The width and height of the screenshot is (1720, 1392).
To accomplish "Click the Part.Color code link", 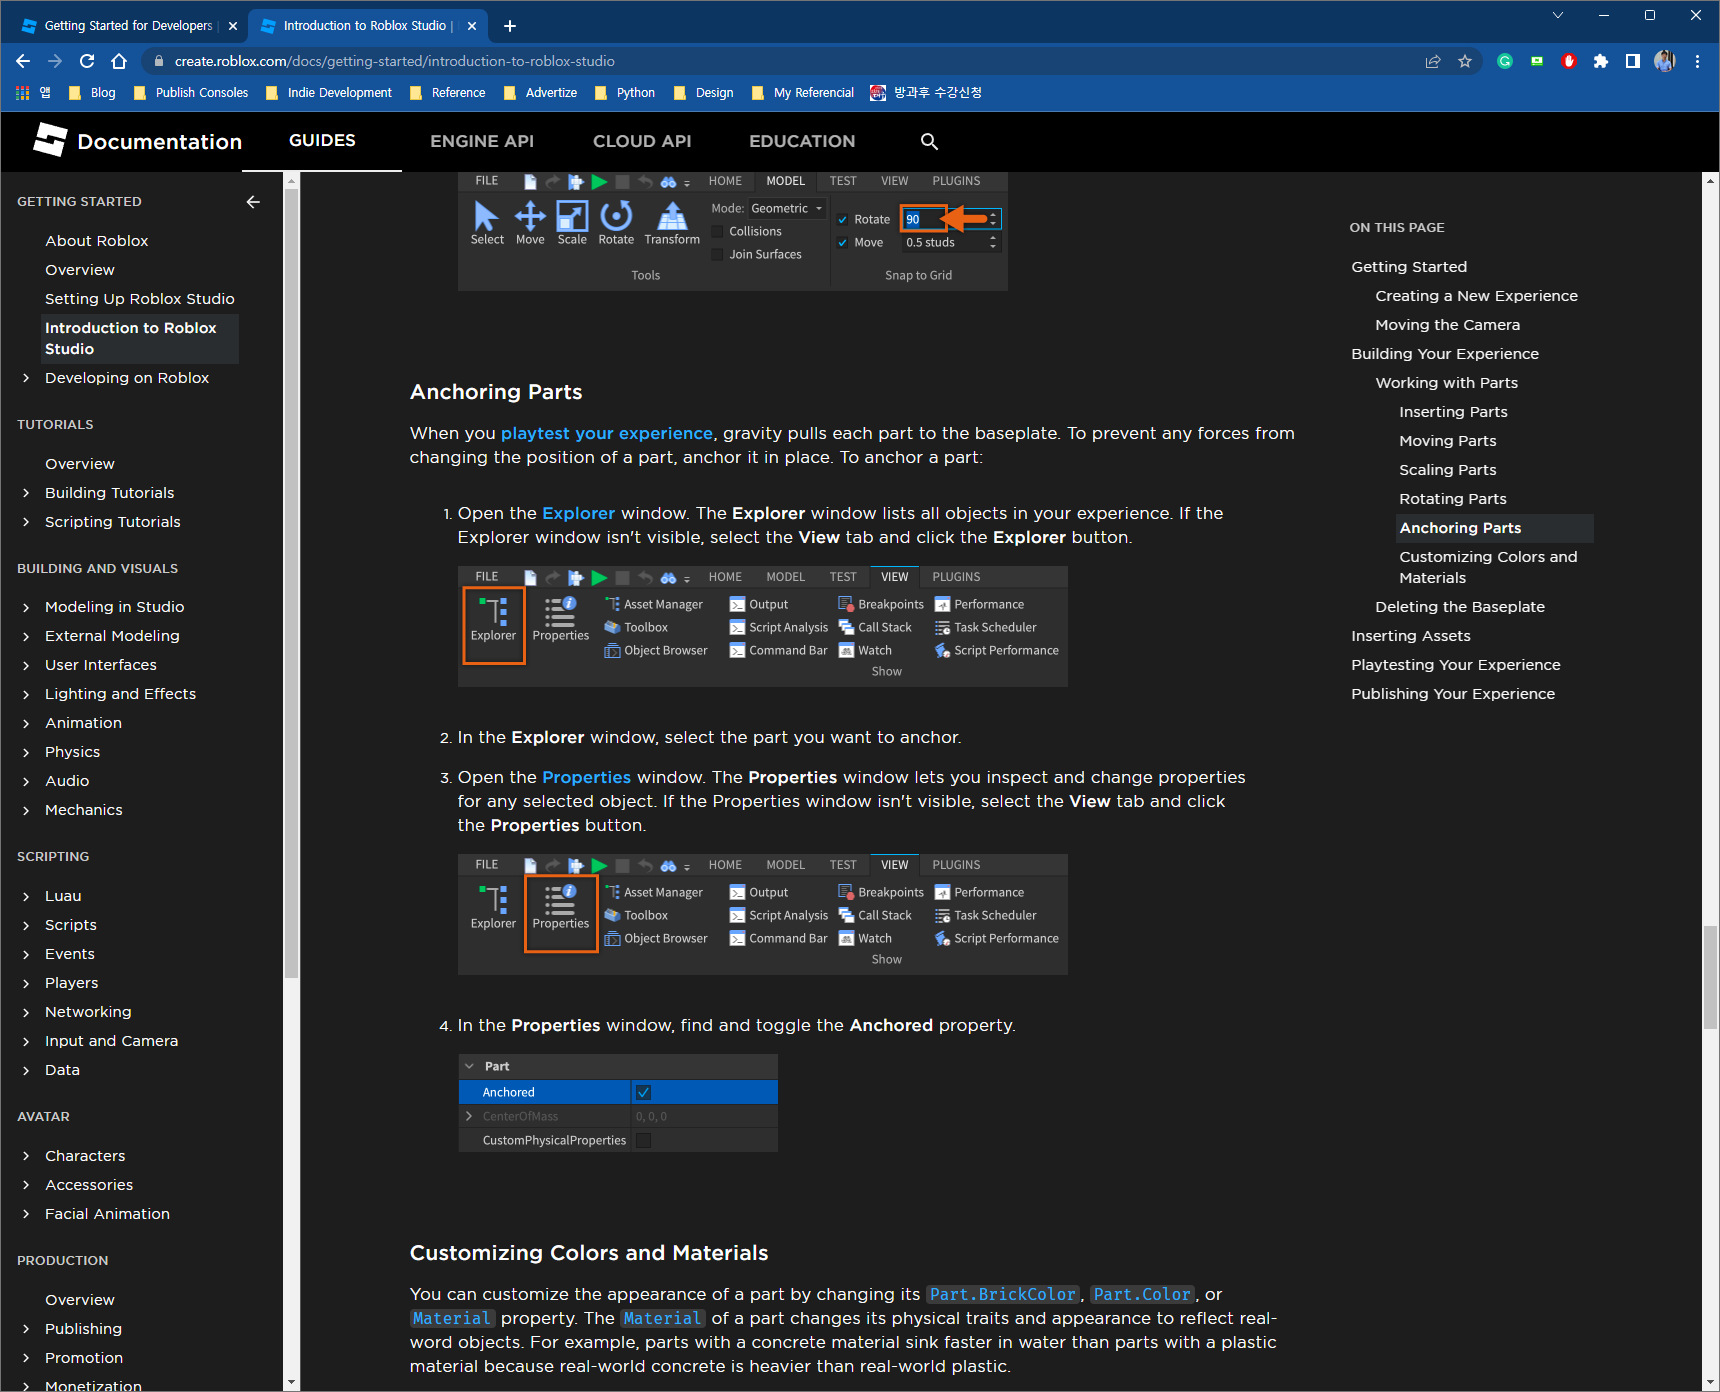I will [1143, 1294].
